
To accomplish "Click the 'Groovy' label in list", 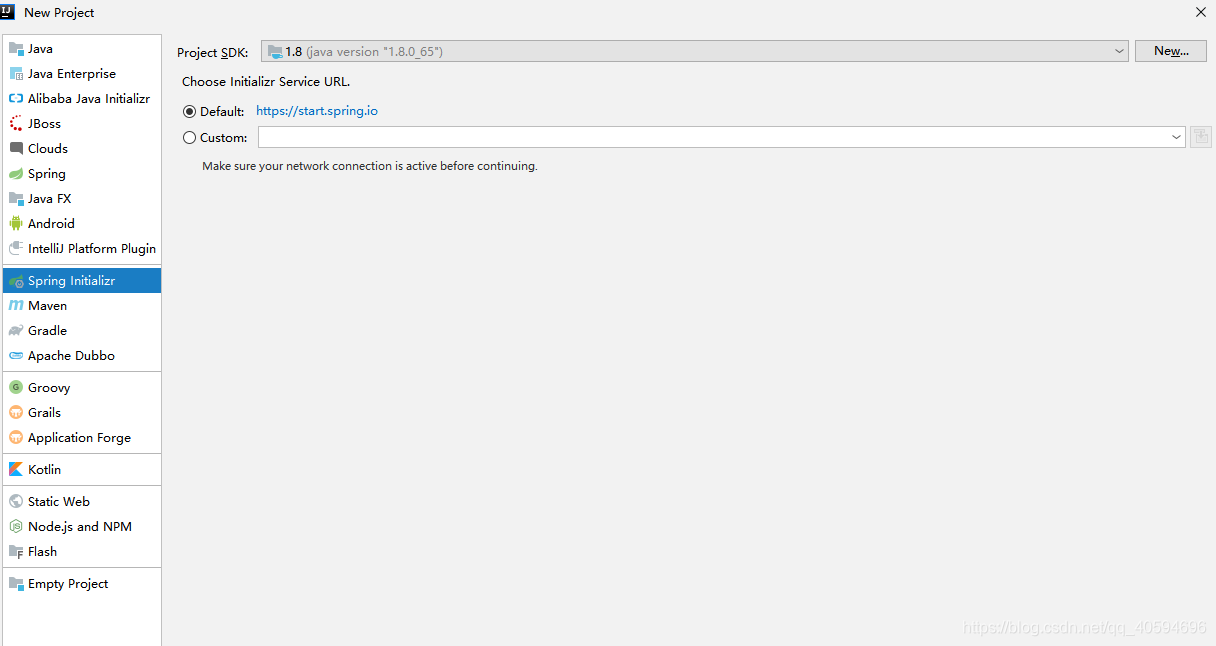I will (49, 388).
